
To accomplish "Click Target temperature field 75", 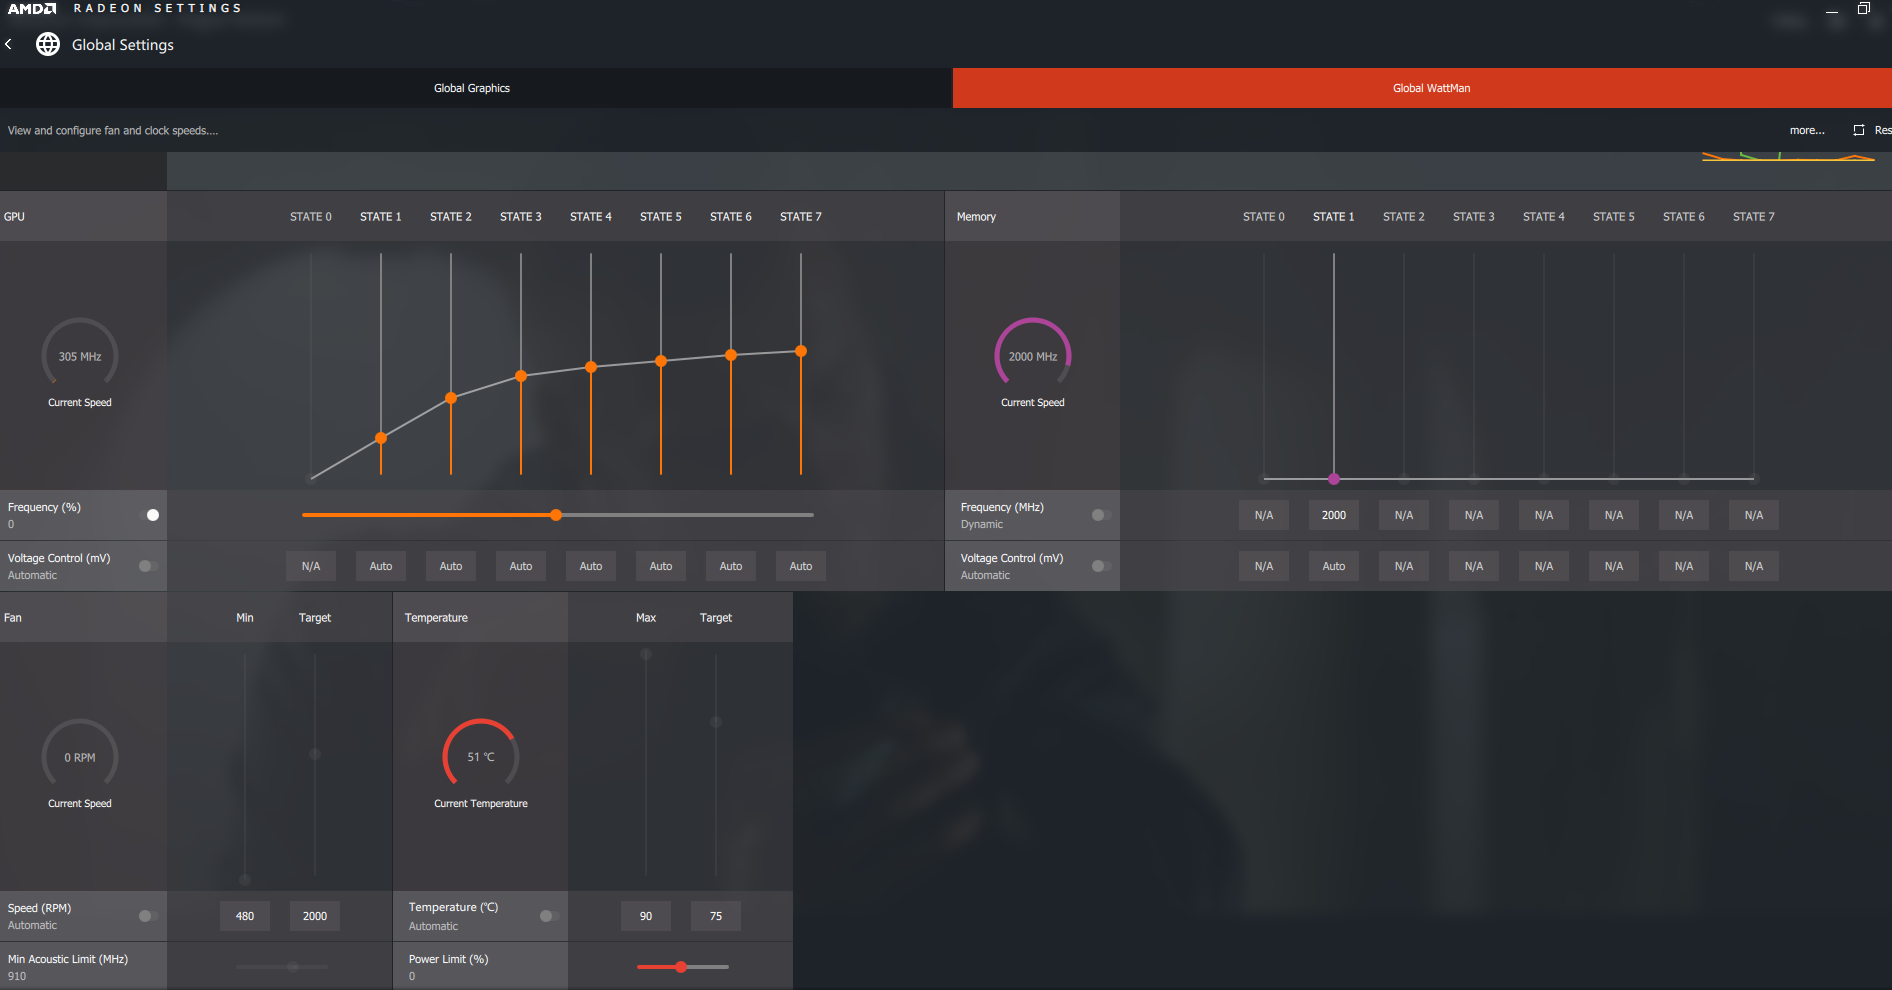I will click(716, 916).
